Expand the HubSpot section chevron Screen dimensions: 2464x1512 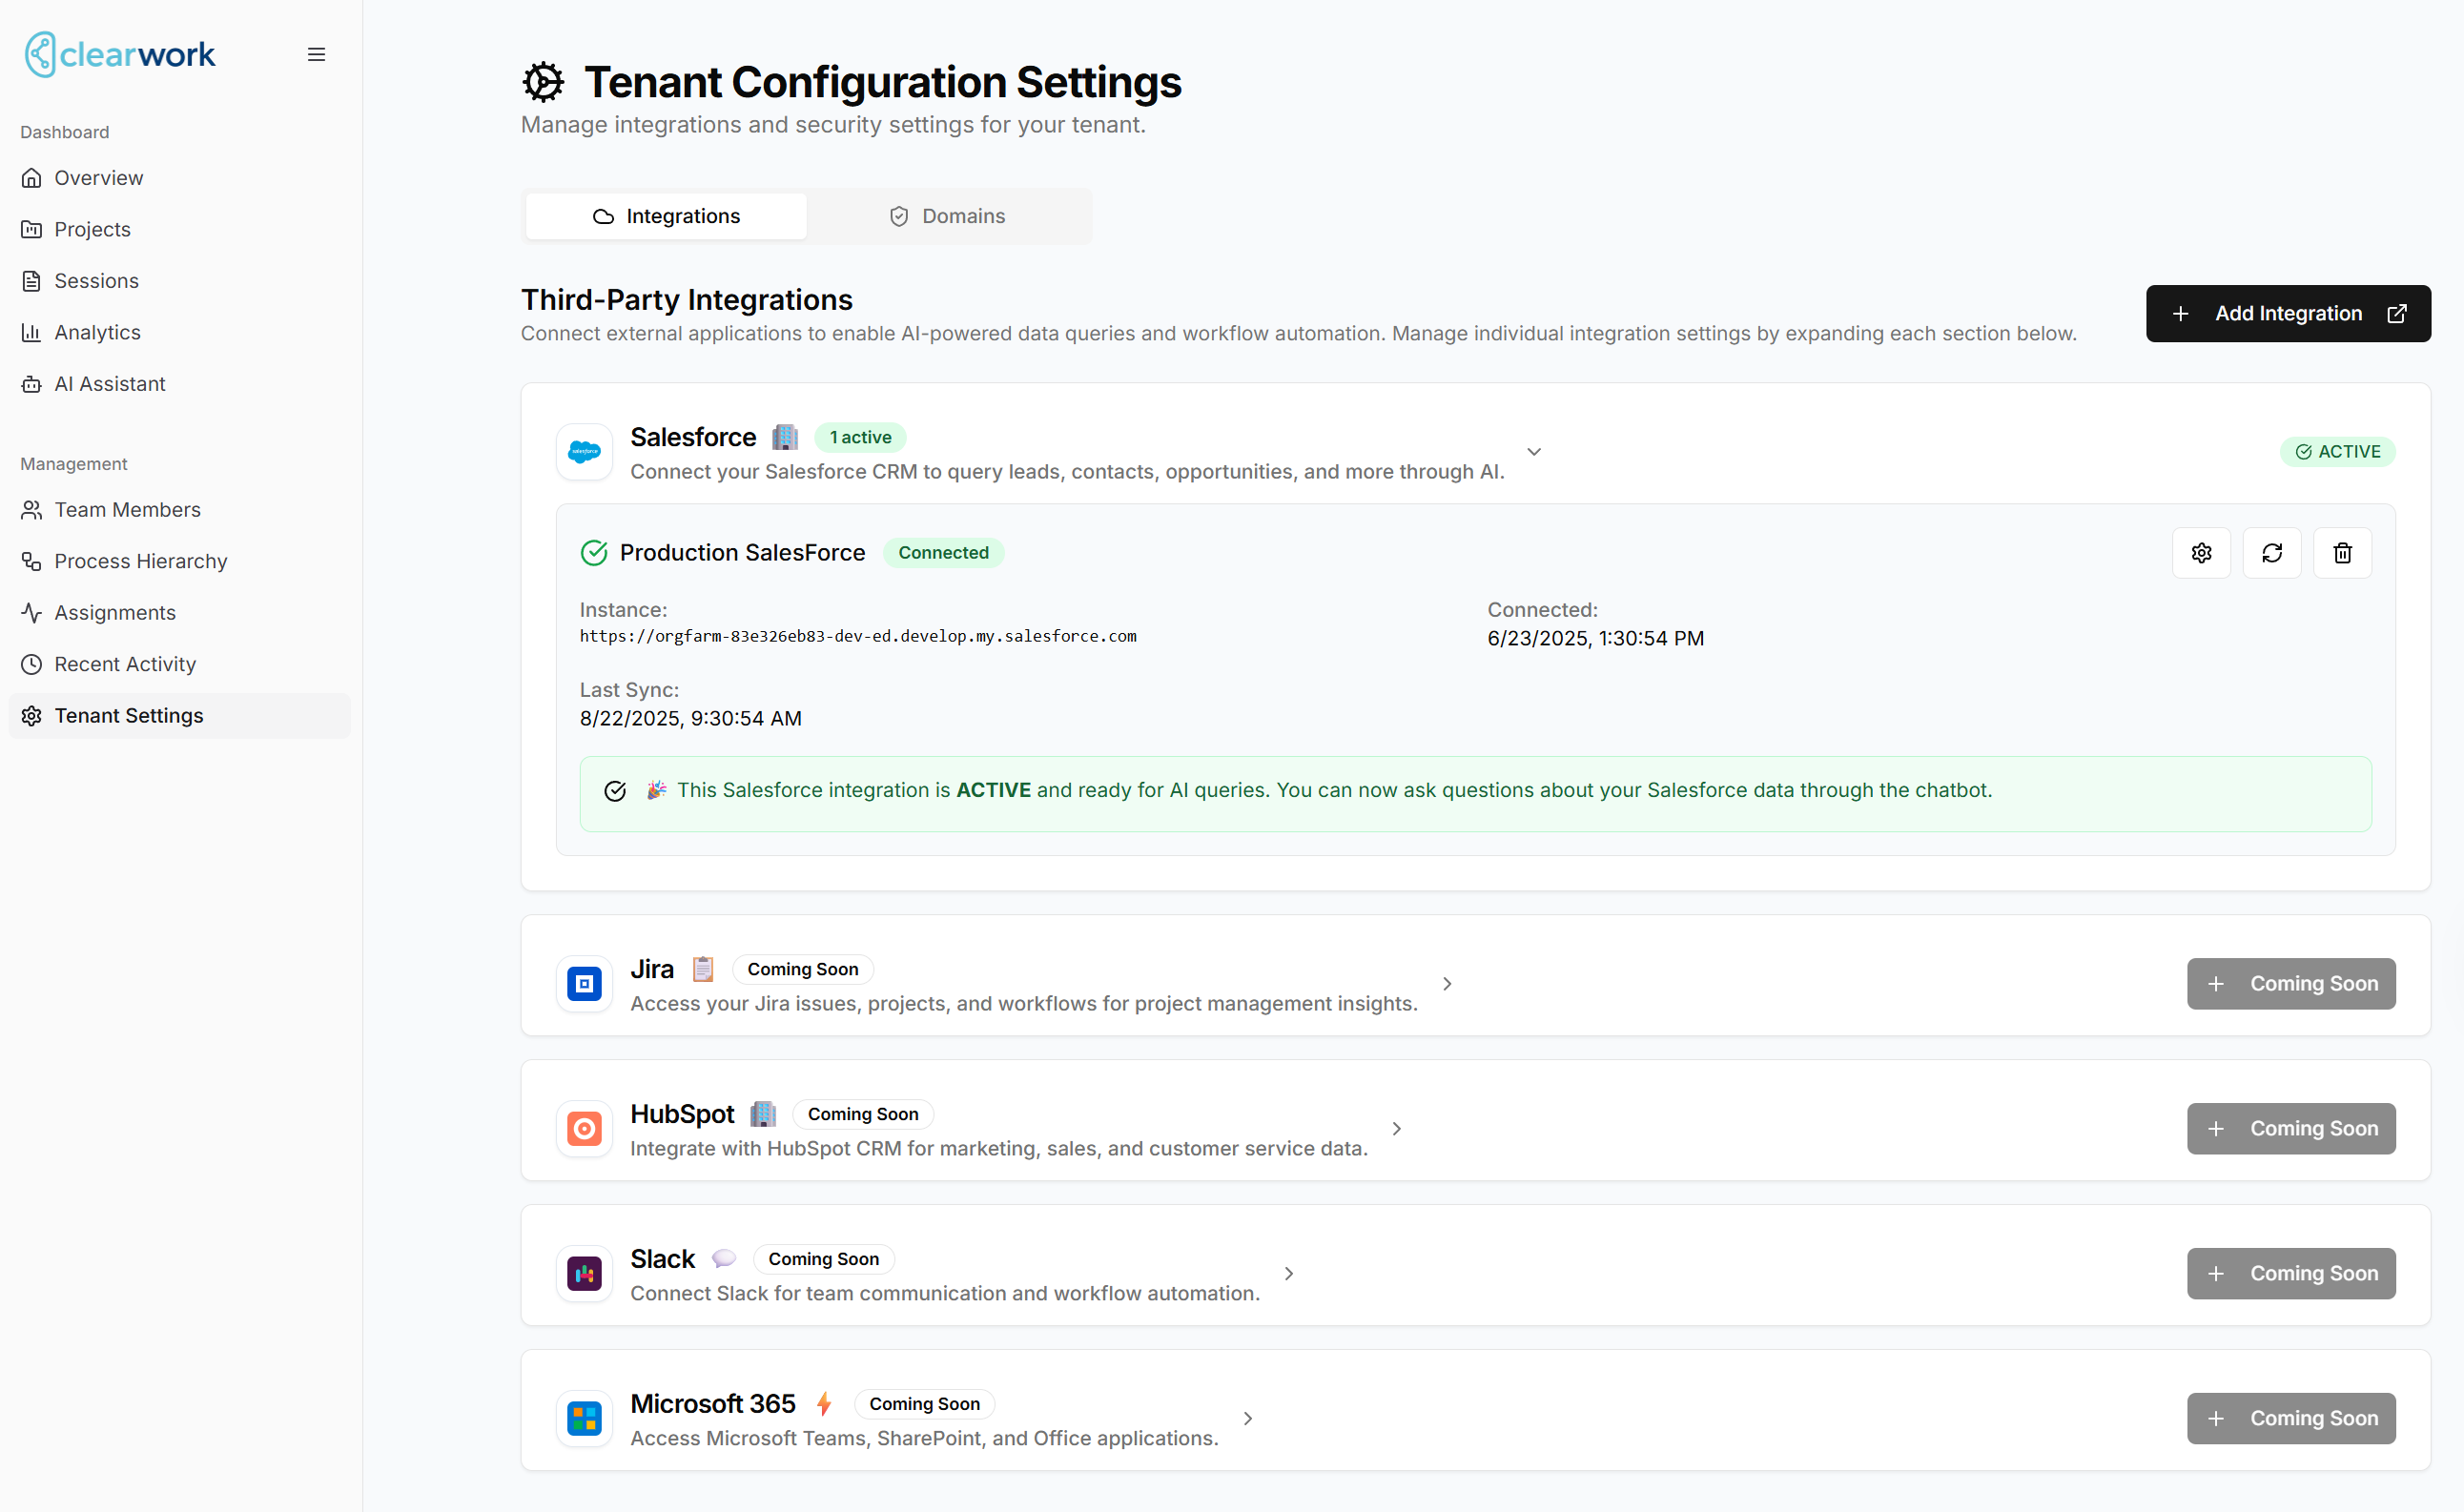[1397, 1129]
